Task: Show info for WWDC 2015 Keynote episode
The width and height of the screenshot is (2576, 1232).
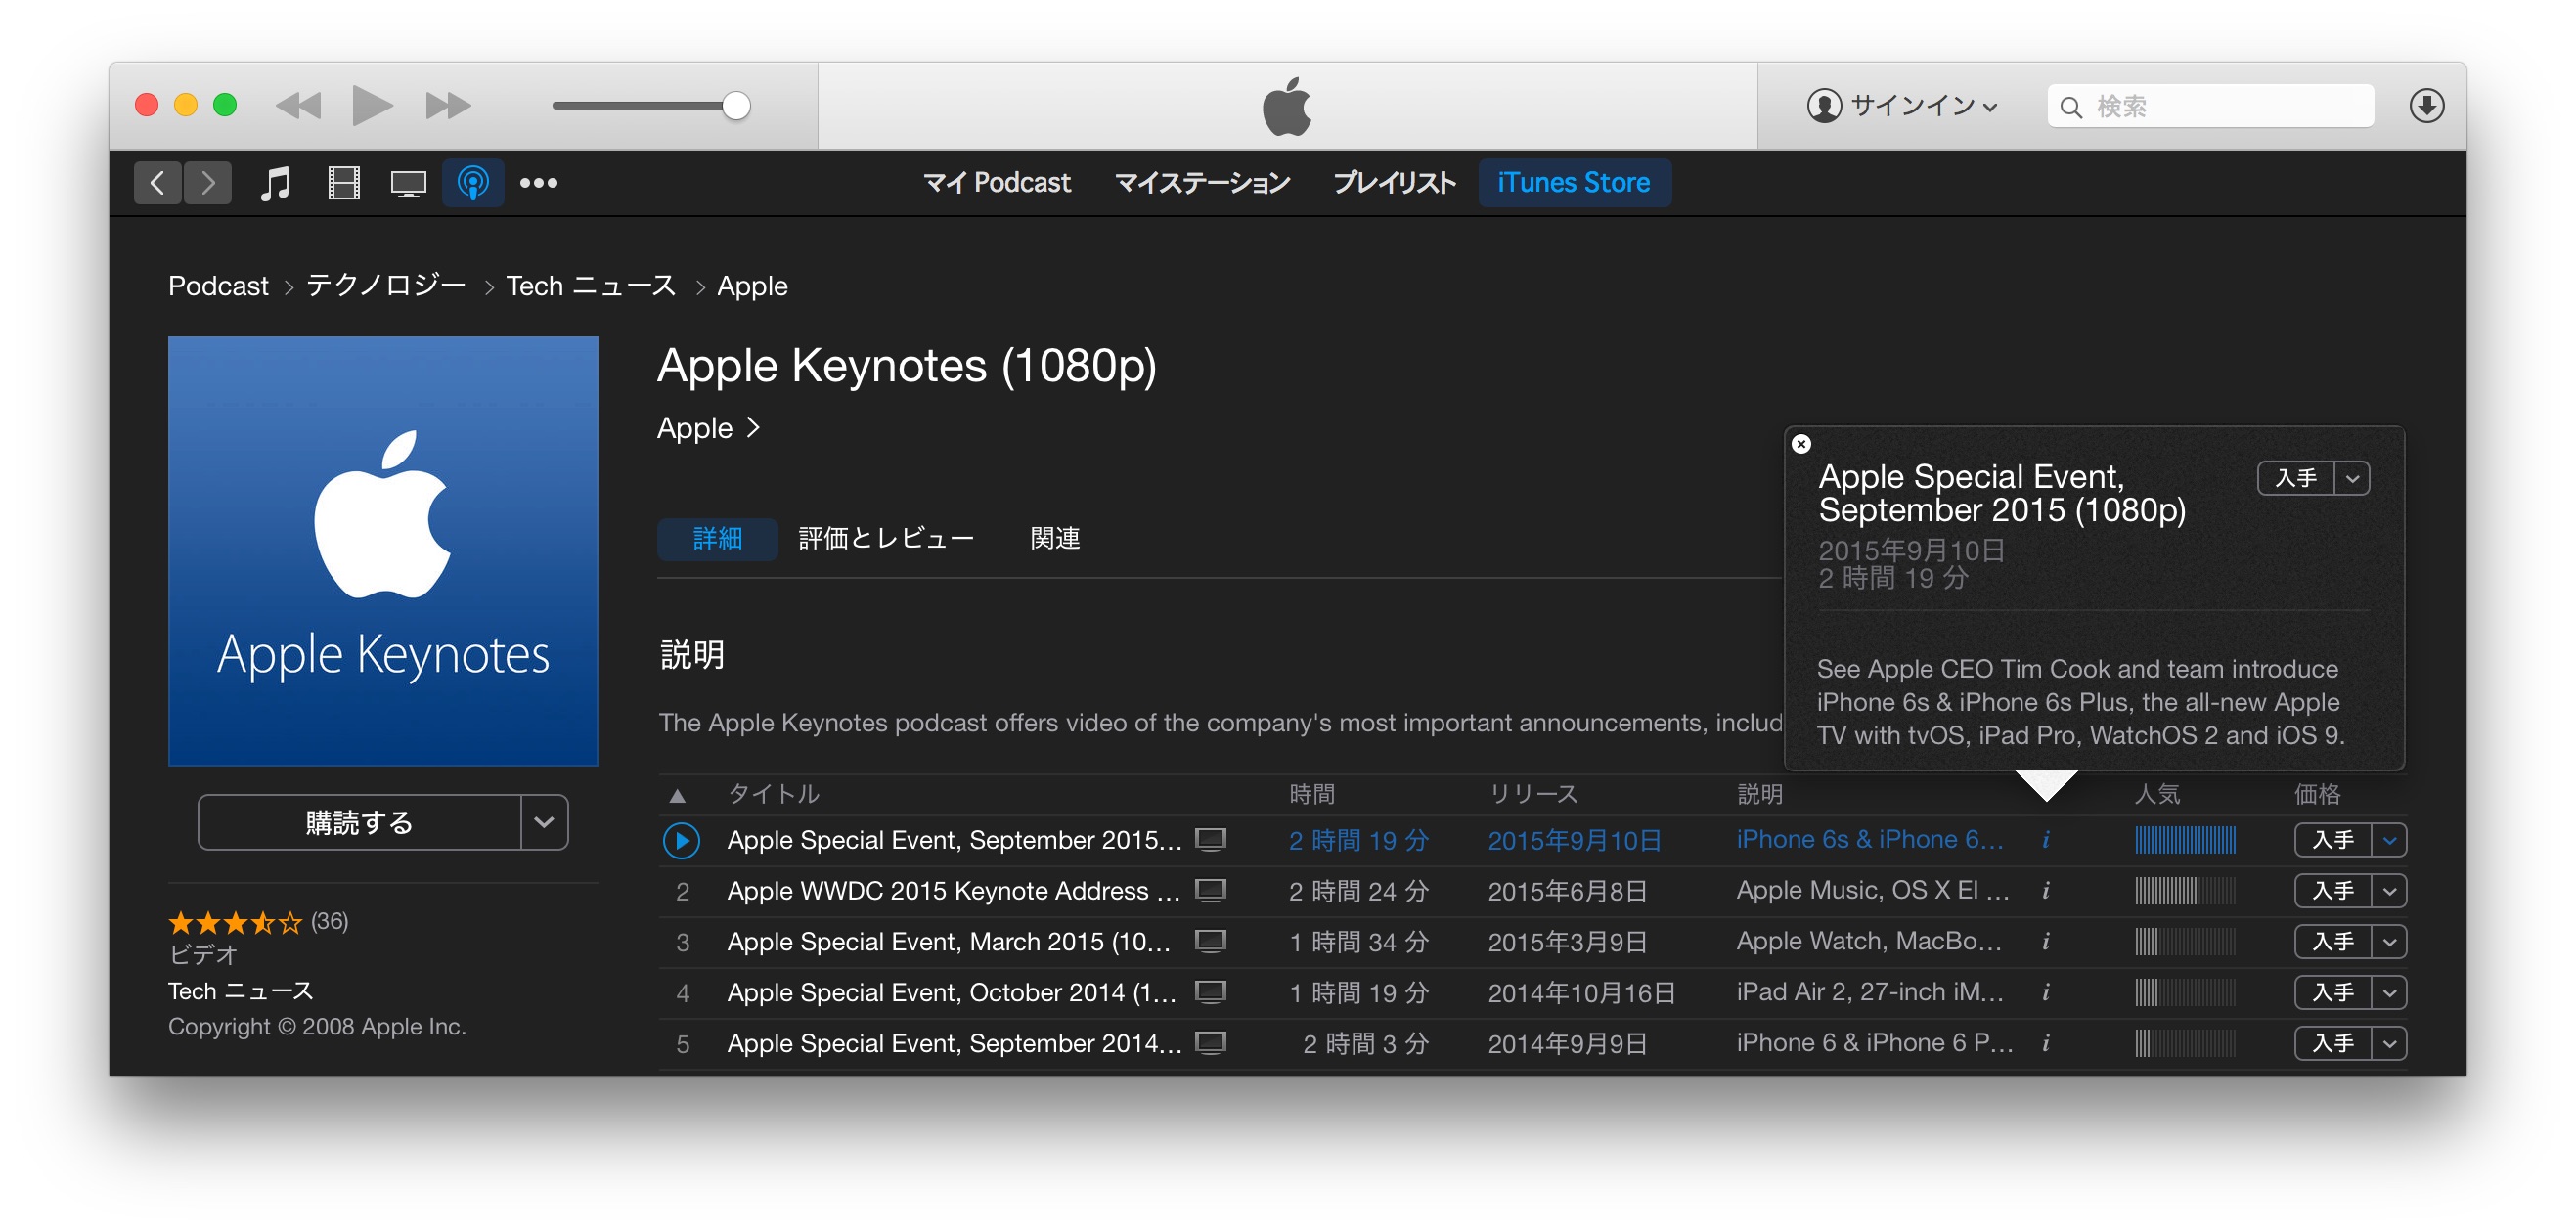Action: [2046, 890]
